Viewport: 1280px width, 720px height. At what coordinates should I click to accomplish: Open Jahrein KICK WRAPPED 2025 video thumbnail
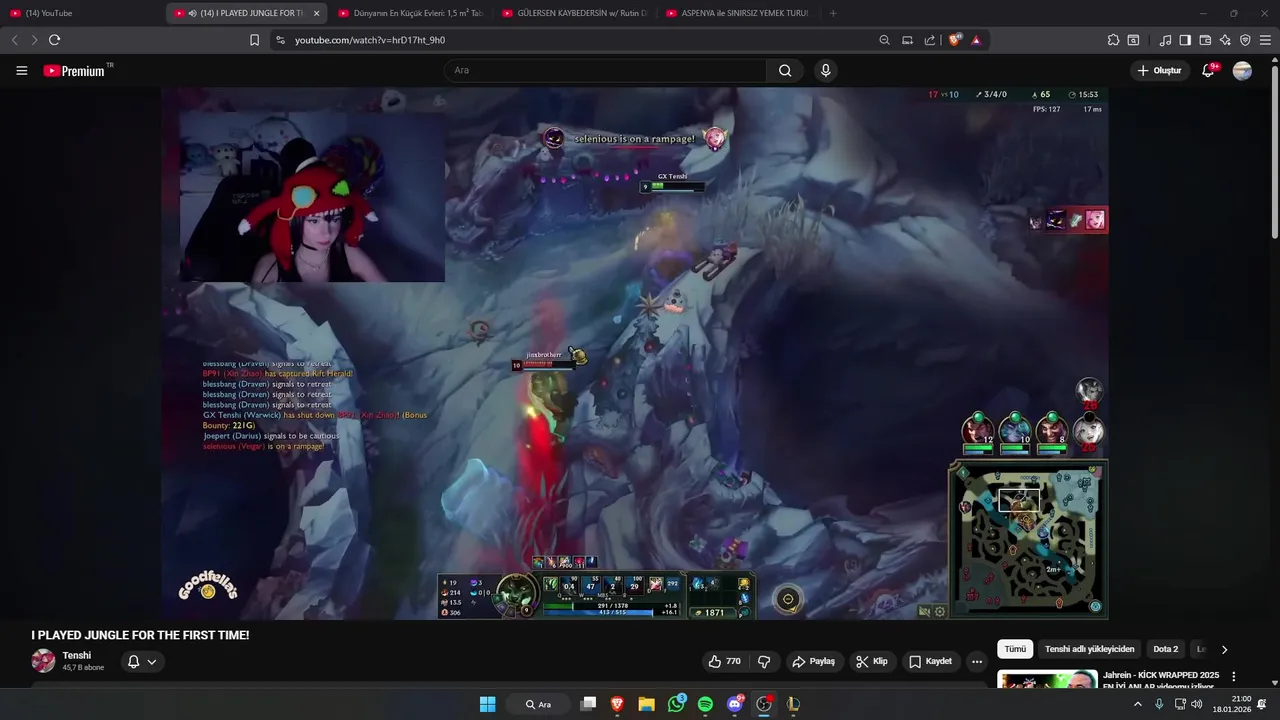tap(1047, 679)
